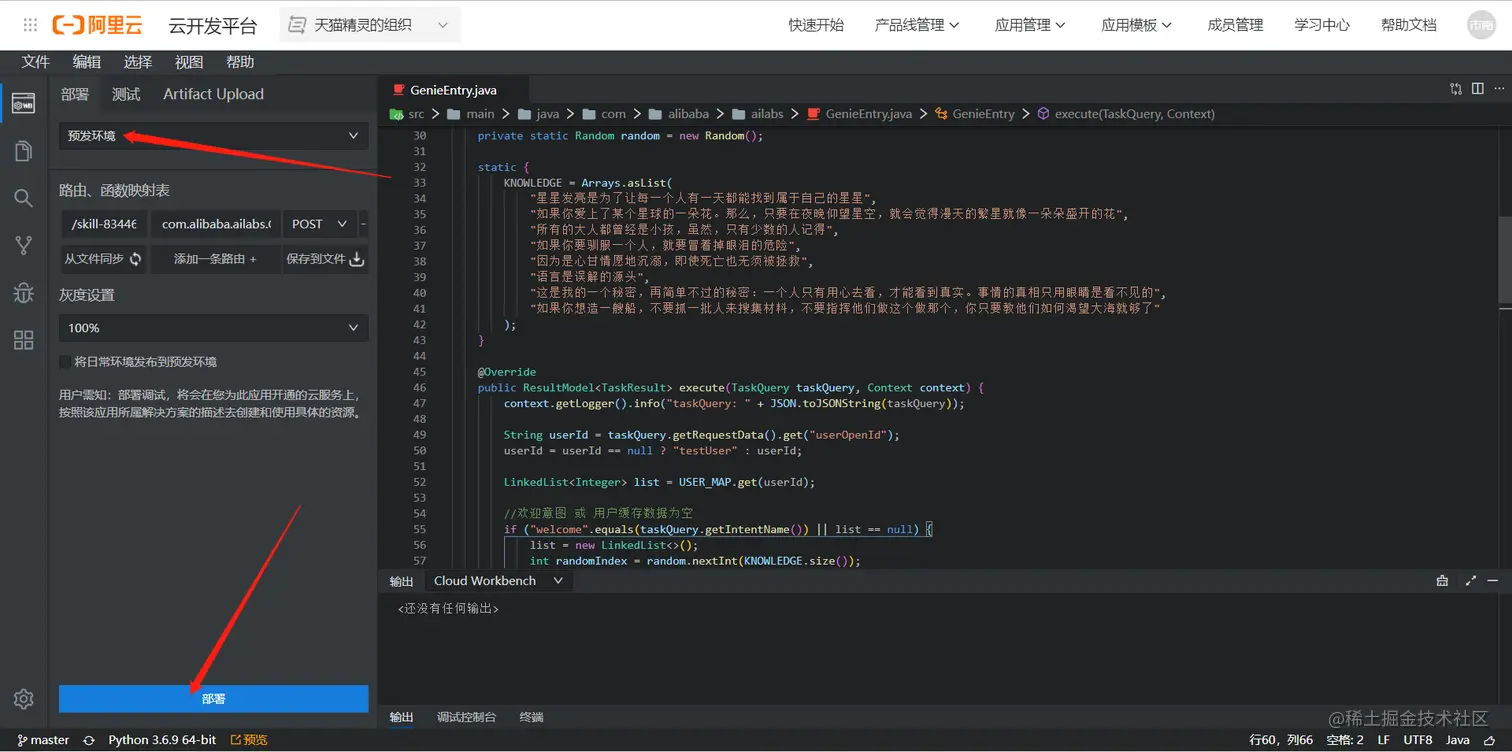Open the Cloud Workbench deploy sidebar icon
The image size is (1512, 752).
pyautogui.click(x=23, y=103)
